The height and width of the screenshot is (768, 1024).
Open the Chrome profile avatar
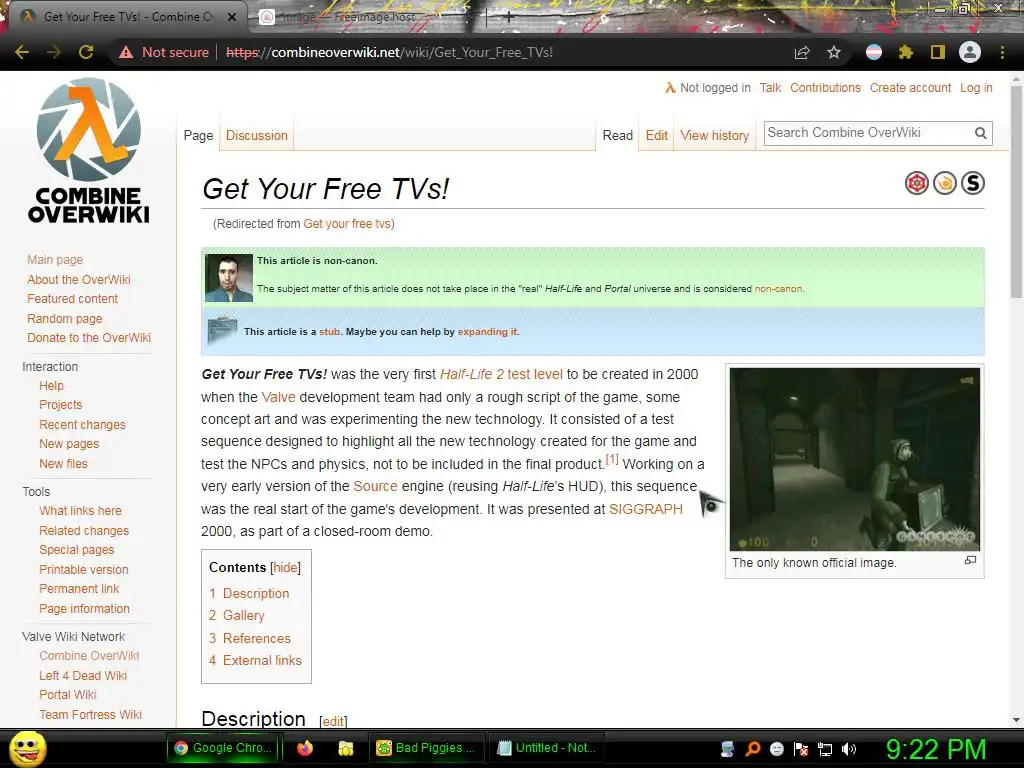[x=970, y=52]
